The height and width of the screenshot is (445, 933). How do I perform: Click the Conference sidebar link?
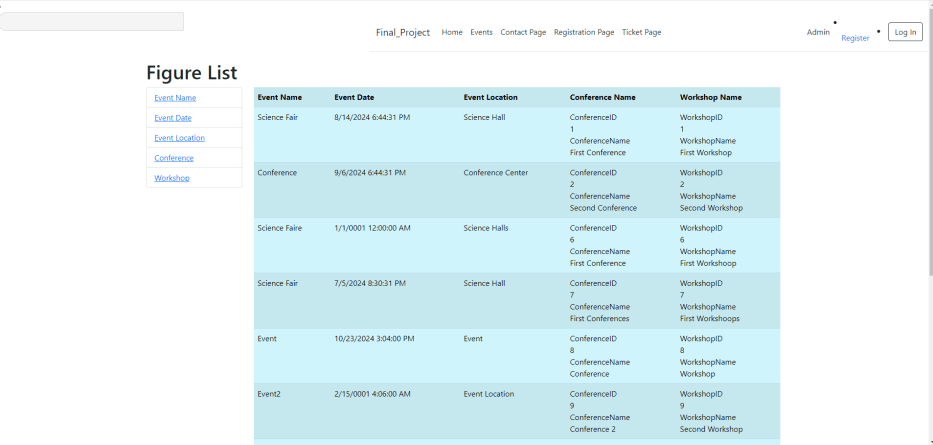point(174,158)
